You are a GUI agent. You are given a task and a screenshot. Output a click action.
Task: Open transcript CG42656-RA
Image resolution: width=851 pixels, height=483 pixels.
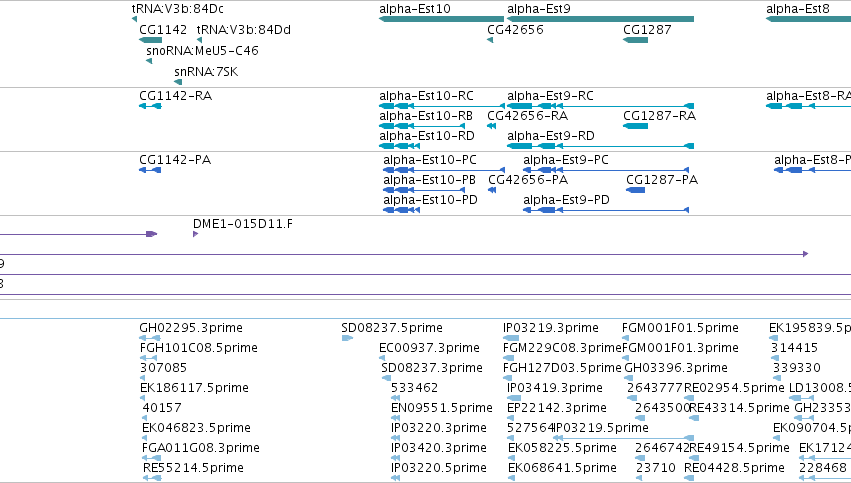[x=528, y=116]
